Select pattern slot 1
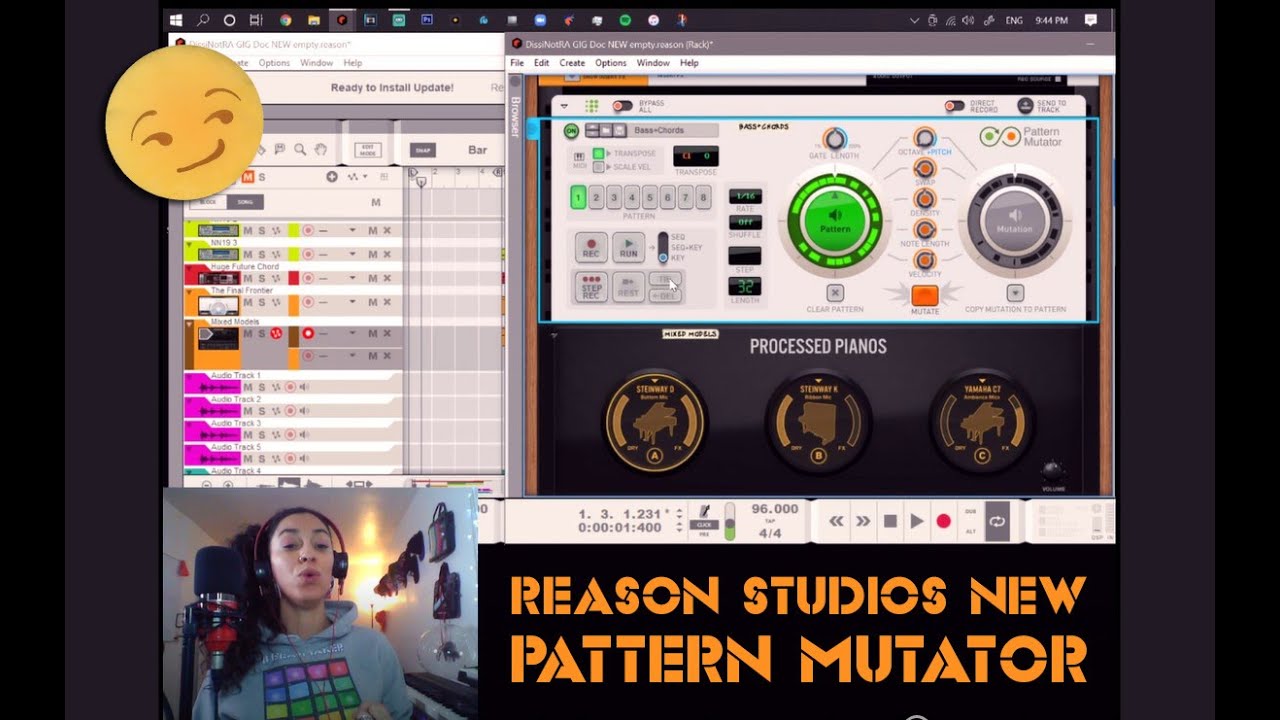This screenshot has width=1280, height=720. click(x=578, y=198)
